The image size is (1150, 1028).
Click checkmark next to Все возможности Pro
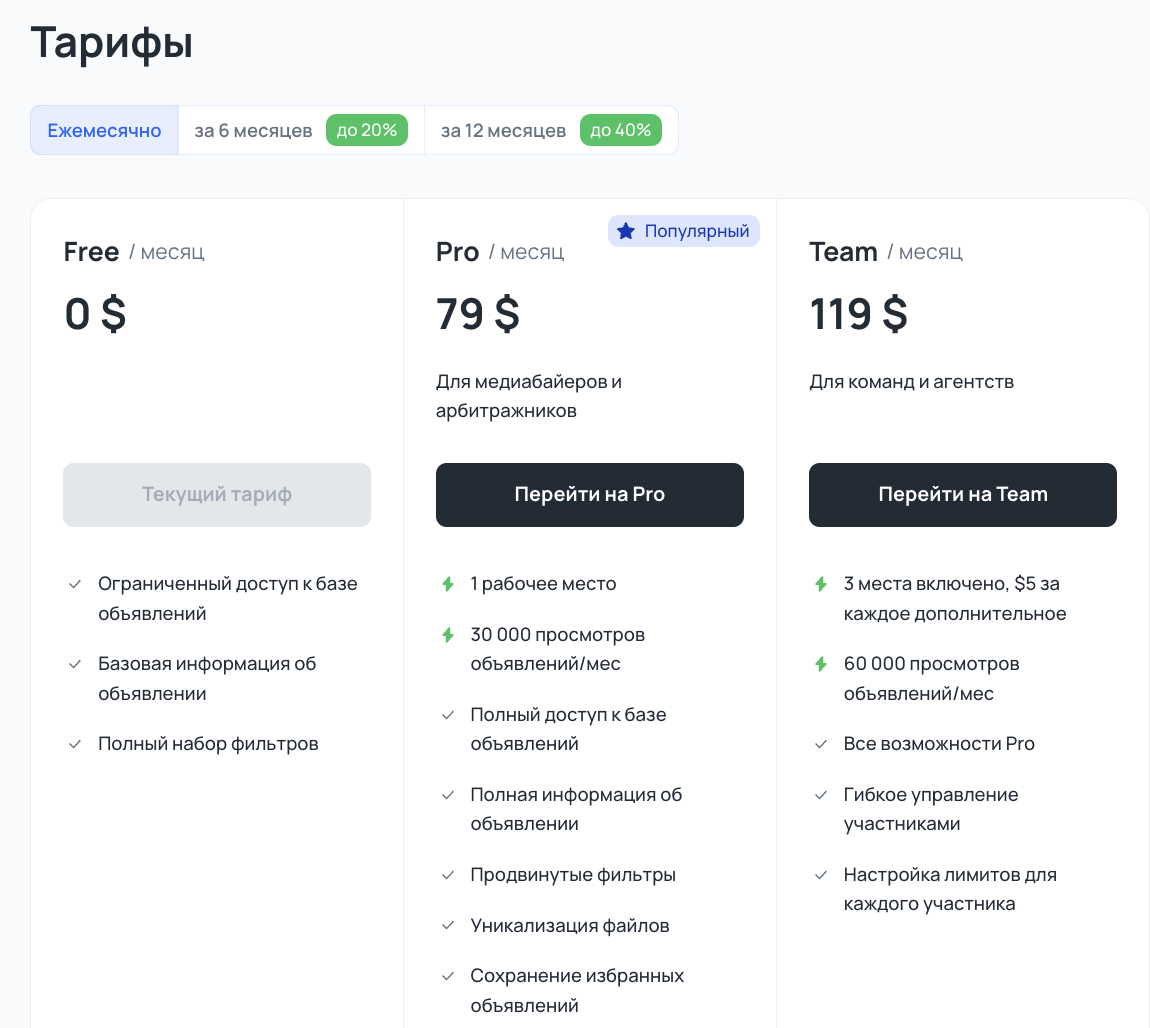pyautogui.click(x=821, y=744)
